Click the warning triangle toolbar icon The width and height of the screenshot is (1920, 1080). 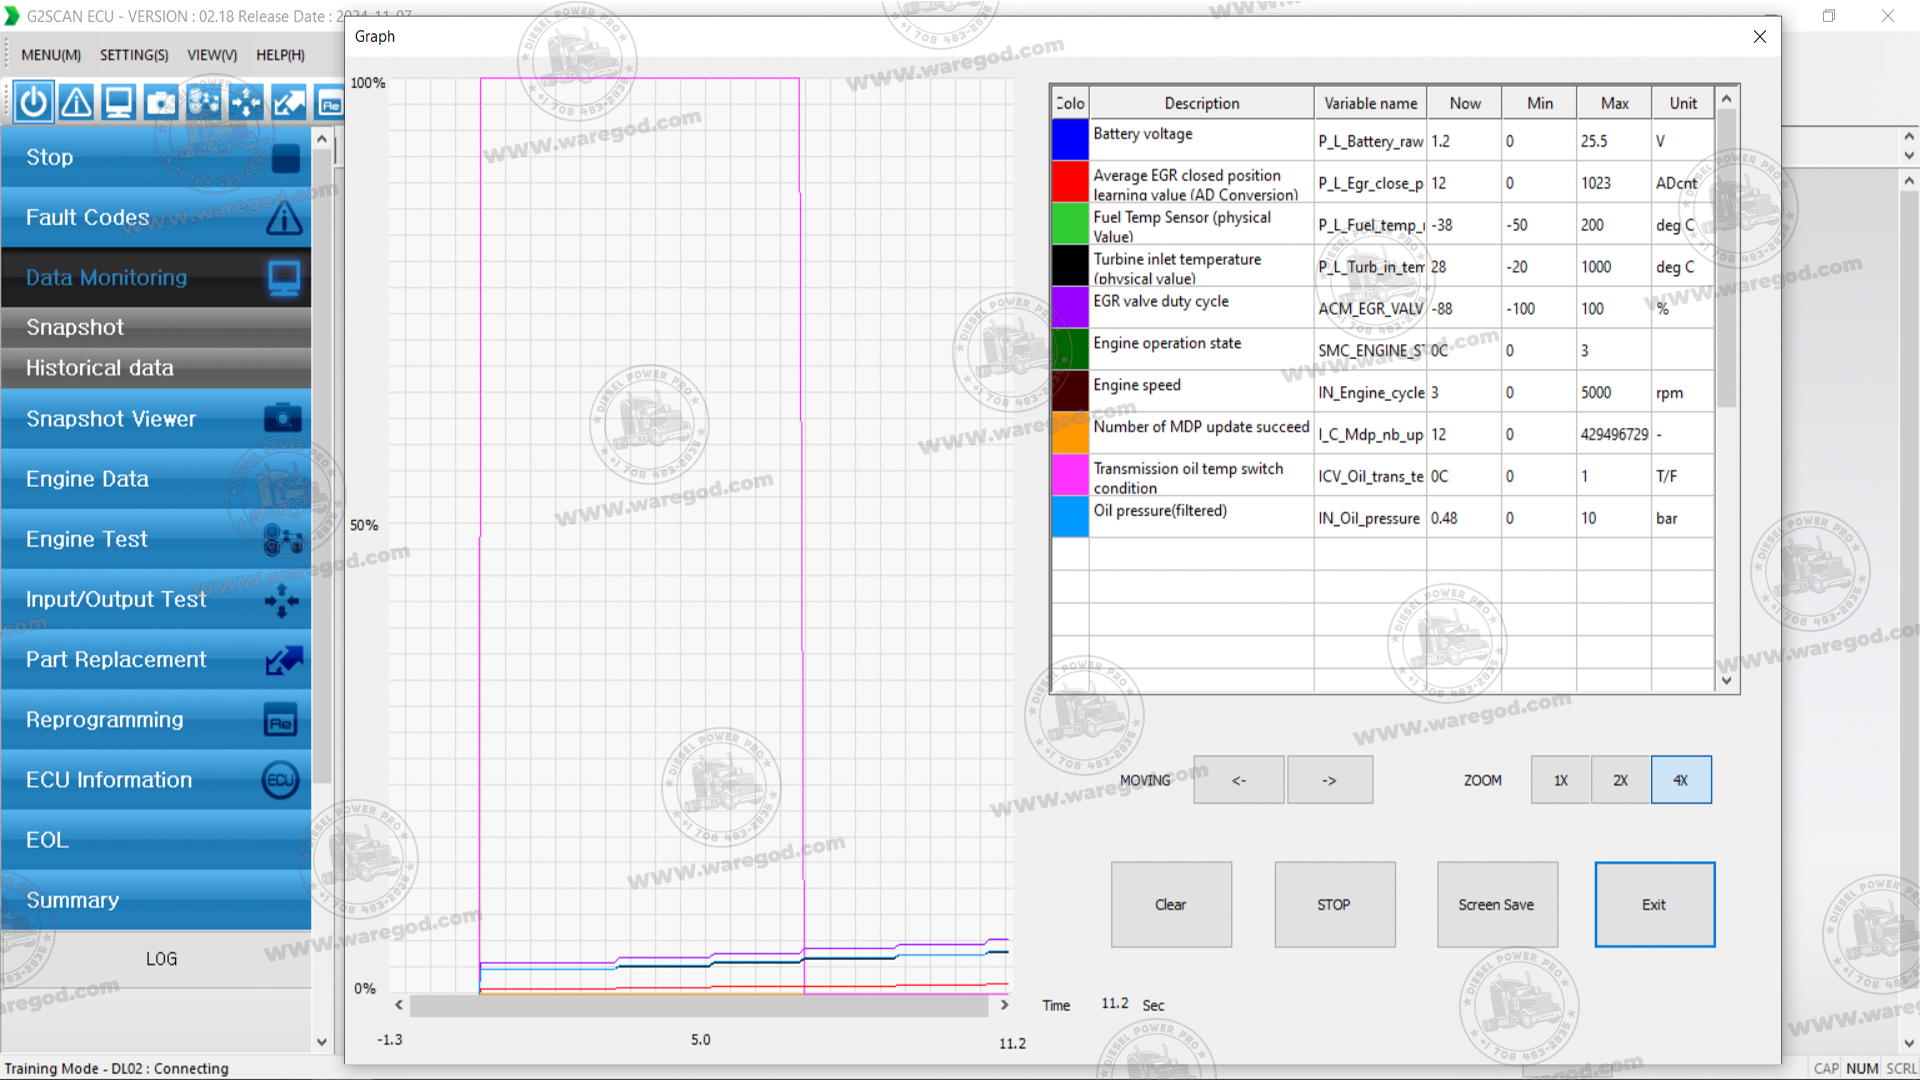[x=76, y=102]
